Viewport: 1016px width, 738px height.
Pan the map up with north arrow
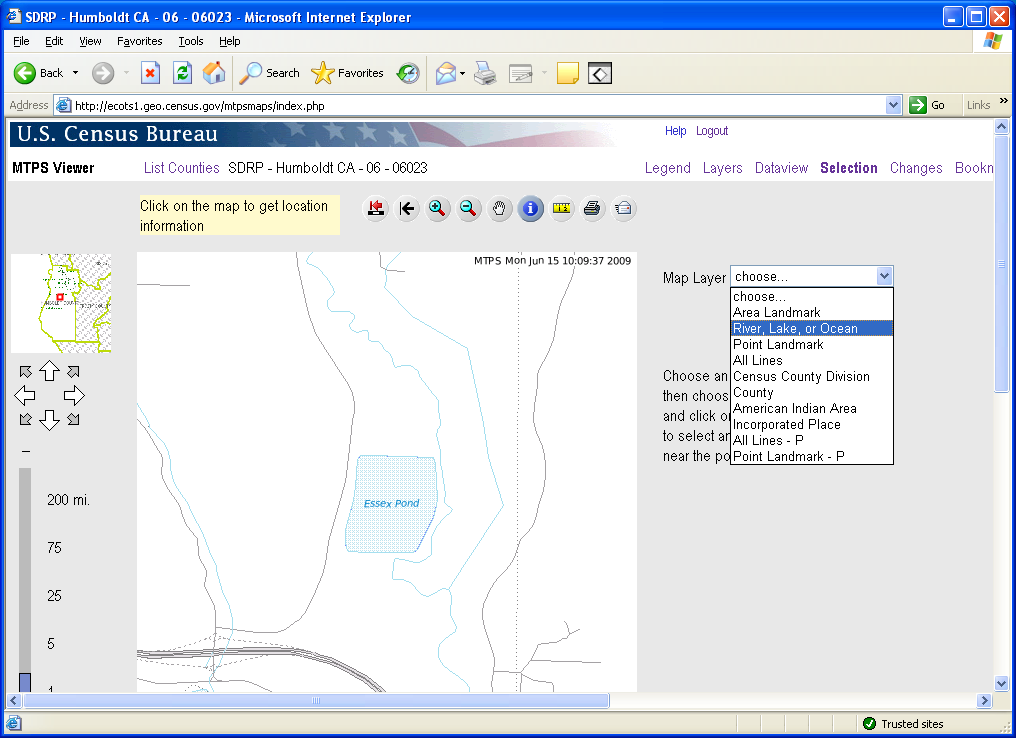click(49, 372)
